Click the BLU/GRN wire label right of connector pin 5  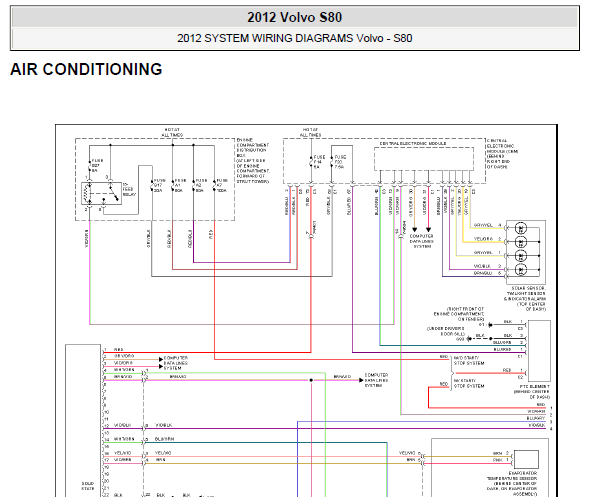pos(165,439)
